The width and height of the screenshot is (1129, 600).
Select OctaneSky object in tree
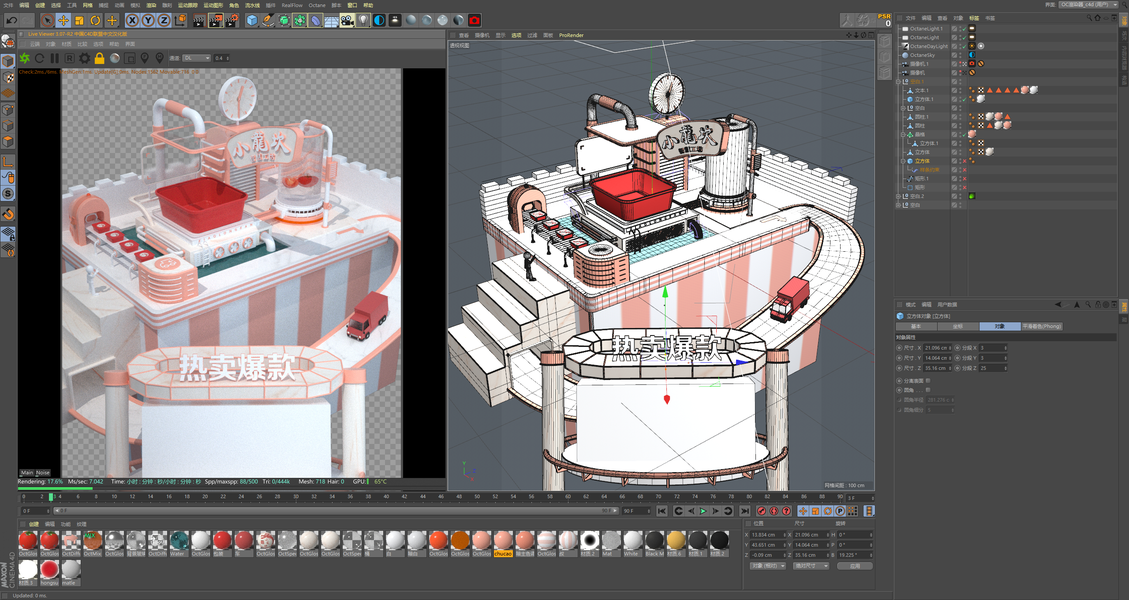(x=922, y=55)
